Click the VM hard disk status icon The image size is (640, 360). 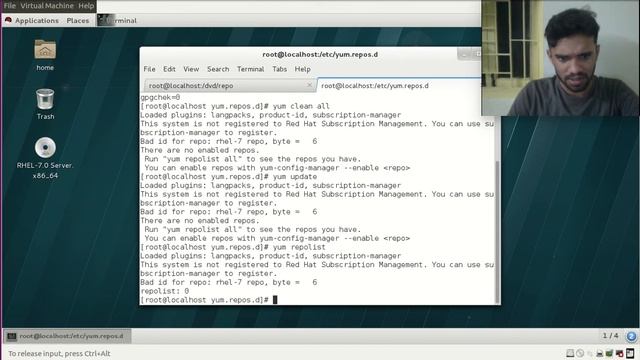pos(570,353)
